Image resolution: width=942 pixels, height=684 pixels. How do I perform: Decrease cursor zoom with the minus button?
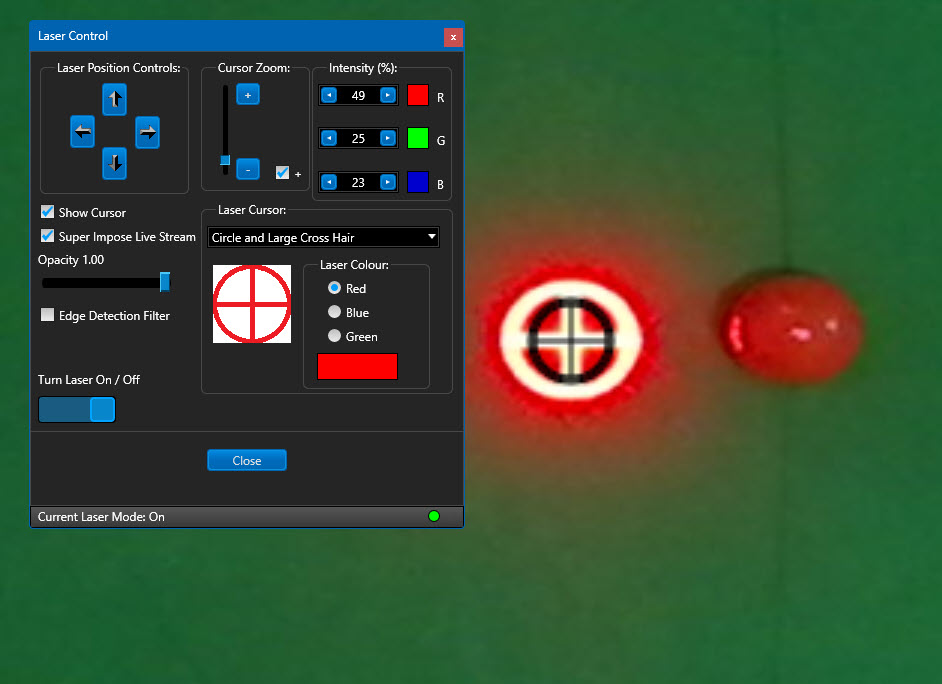pyautogui.click(x=248, y=169)
